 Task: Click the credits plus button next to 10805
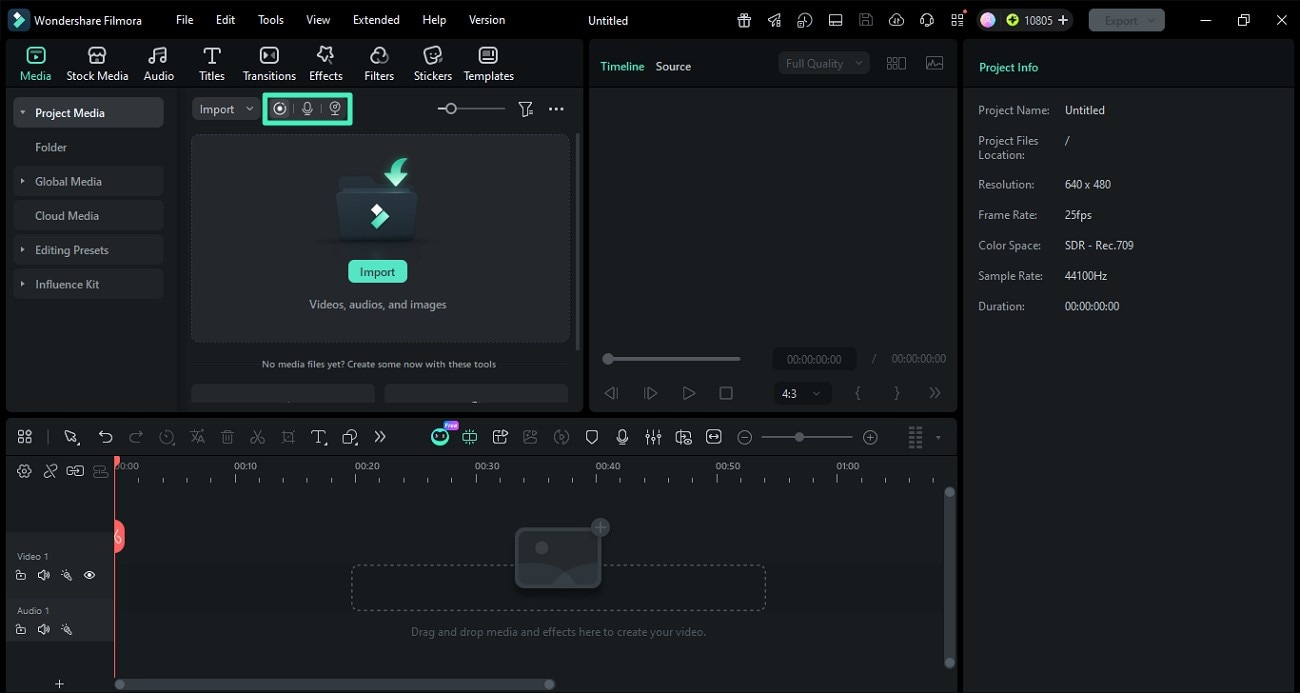coord(1062,20)
